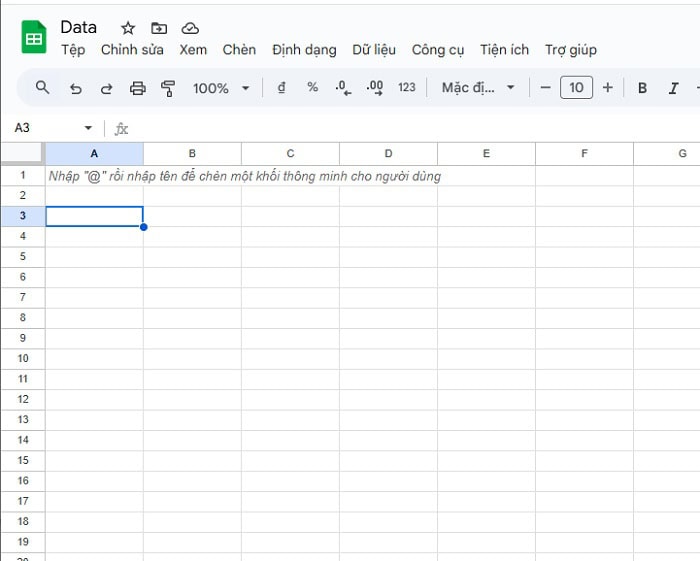Screen dimensions: 700x561
Task: Expand the A3 name box dropdown
Action: coord(88,128)
